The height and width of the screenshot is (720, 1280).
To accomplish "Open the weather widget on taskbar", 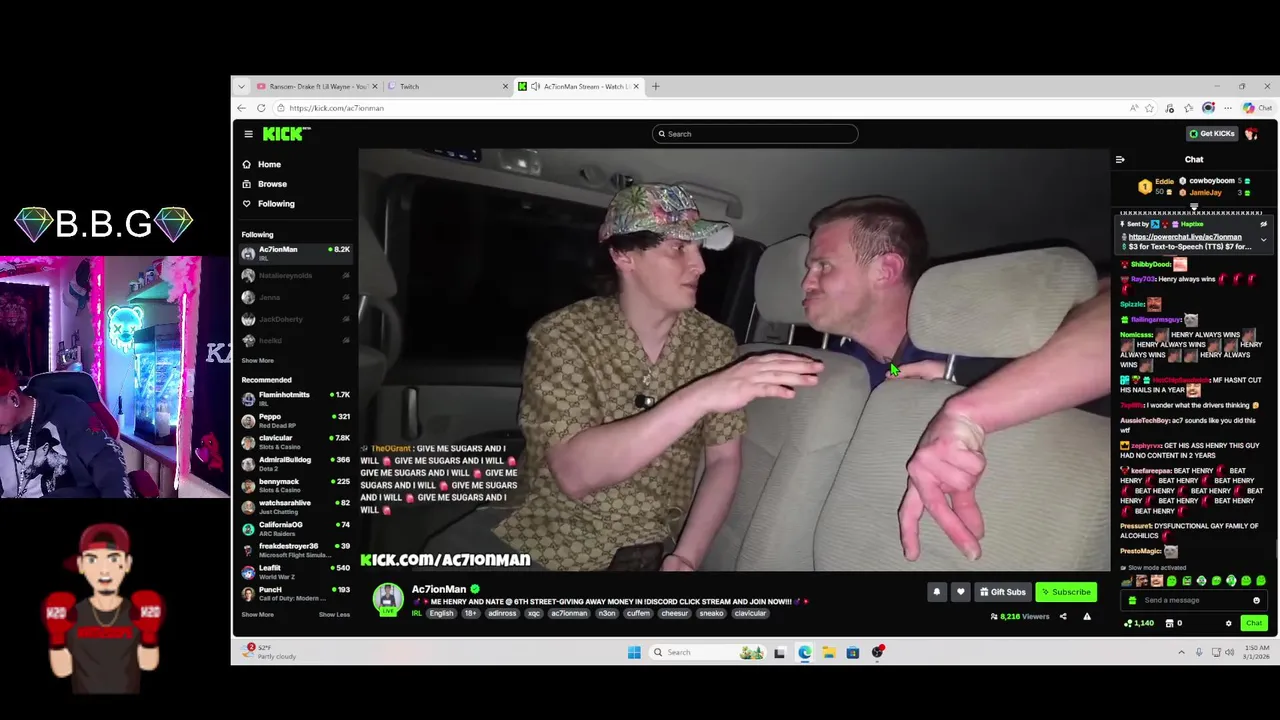I will (x=270, y=653).
